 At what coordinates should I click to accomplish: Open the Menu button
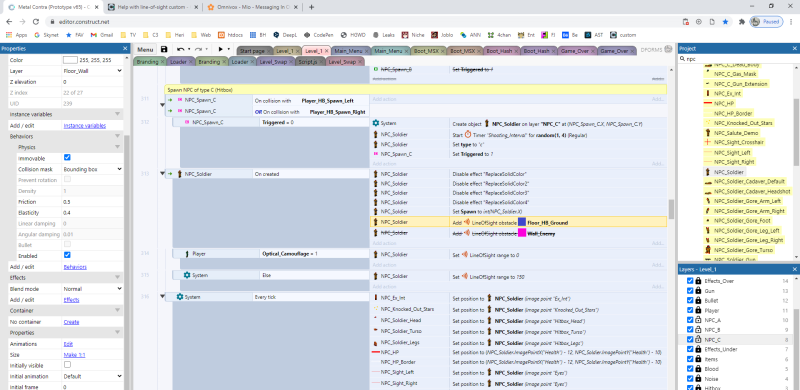[x=145, y=50]
